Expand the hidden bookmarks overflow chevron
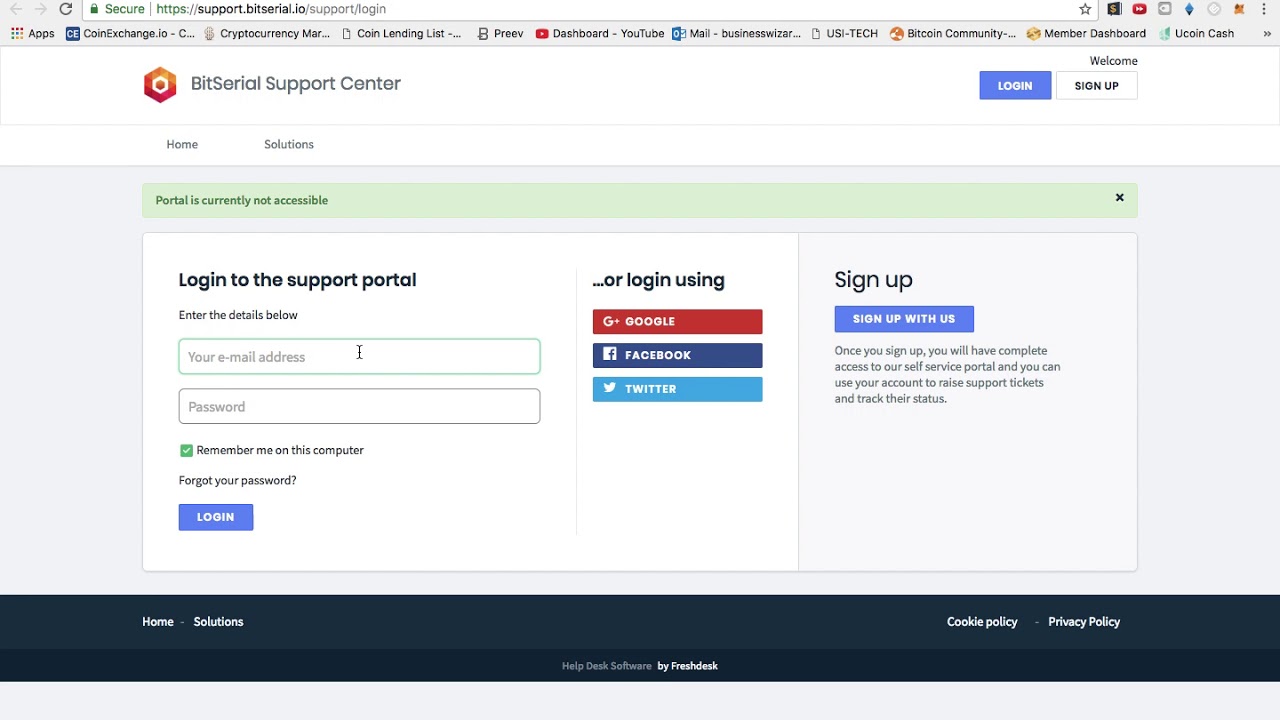The image size is (1280, 720). tap(1268, 33)
